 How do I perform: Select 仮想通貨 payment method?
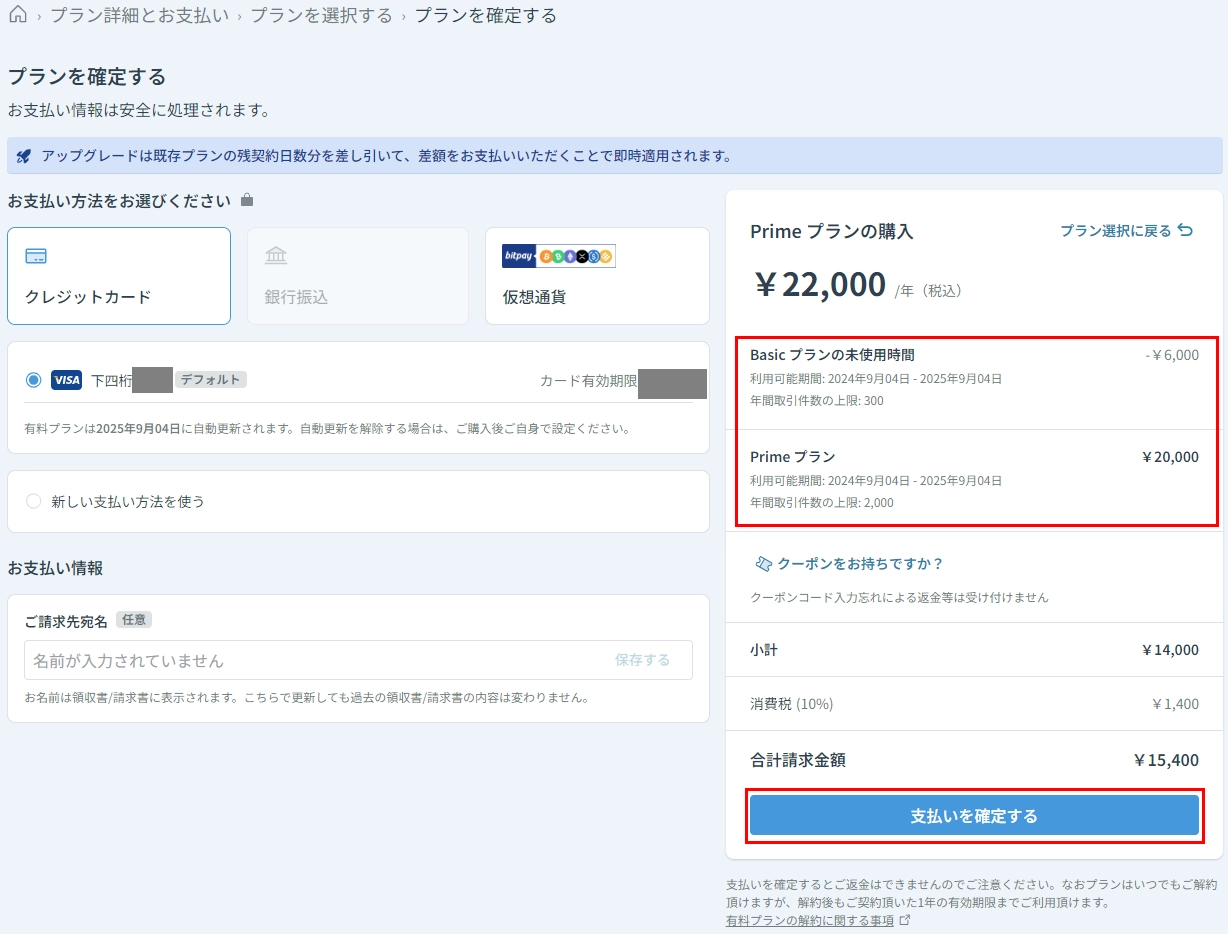[597, 276]
